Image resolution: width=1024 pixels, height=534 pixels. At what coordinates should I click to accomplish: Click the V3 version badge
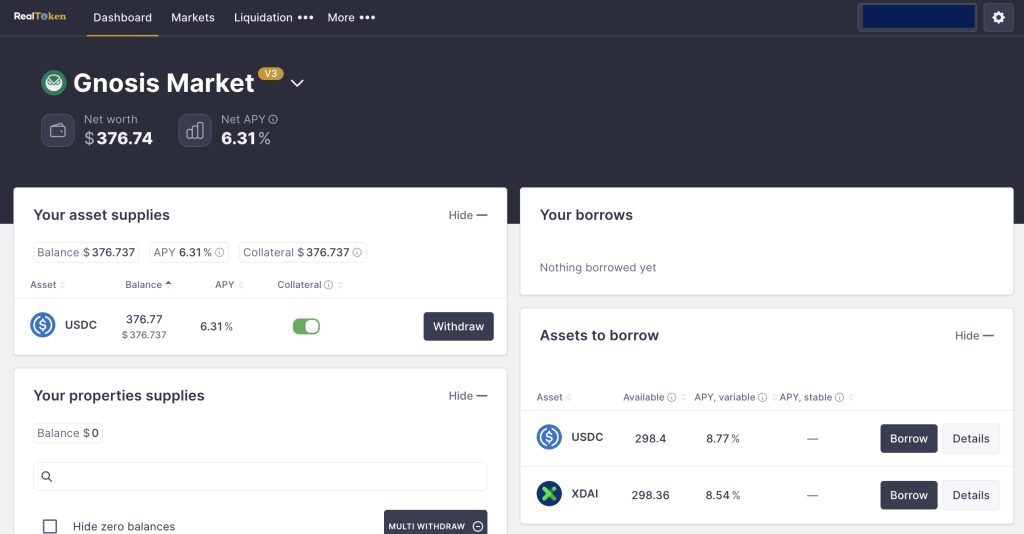[x=270, y=74]
